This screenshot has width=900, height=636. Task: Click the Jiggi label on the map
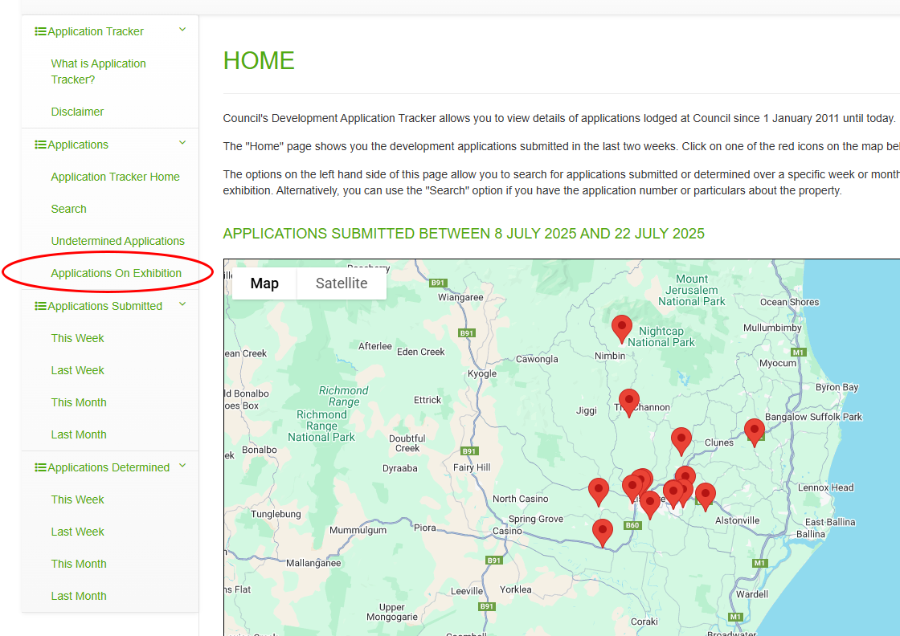click(x=587, y=411)
